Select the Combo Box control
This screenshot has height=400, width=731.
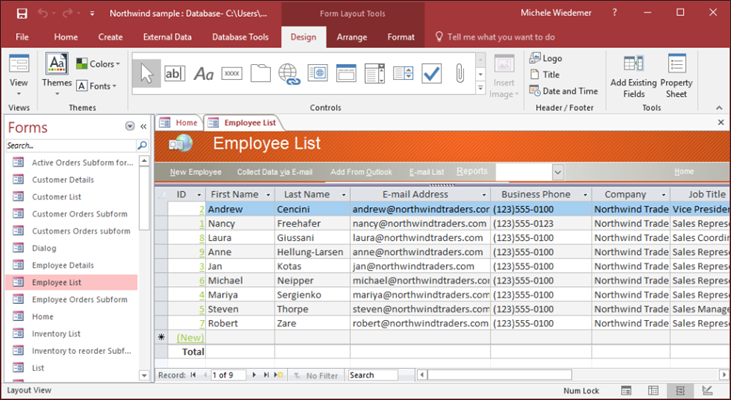375,74
